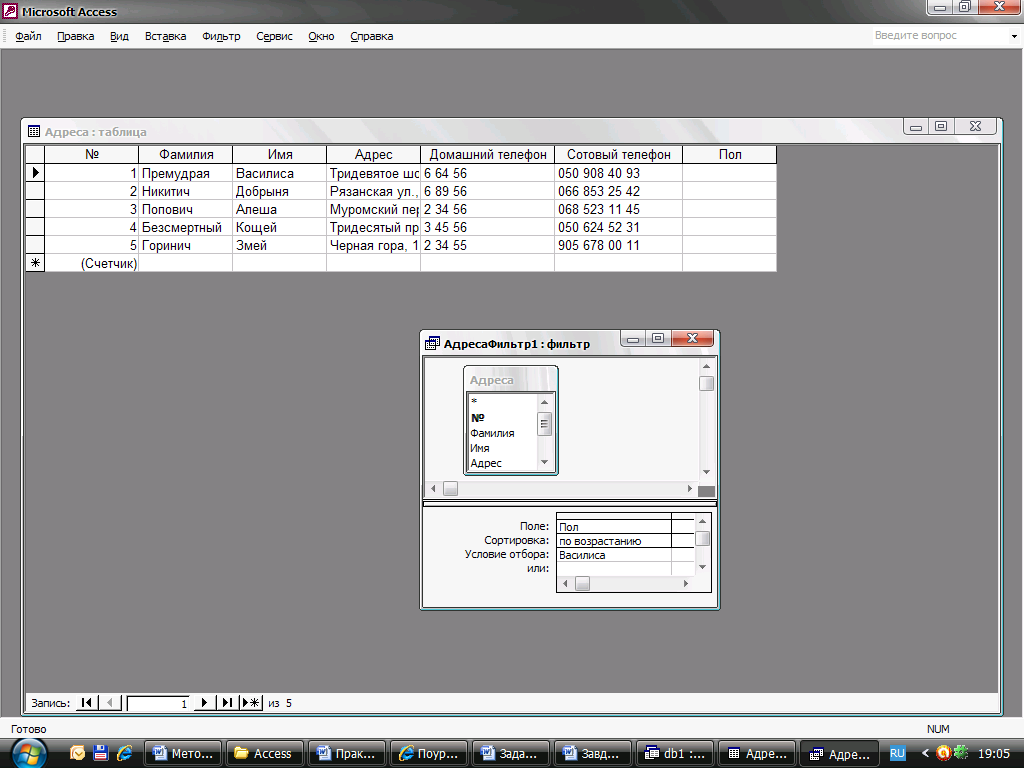Click the new record navigation button
The height and width of the screenshot is (768, 1024).
(x=251, y=703)
